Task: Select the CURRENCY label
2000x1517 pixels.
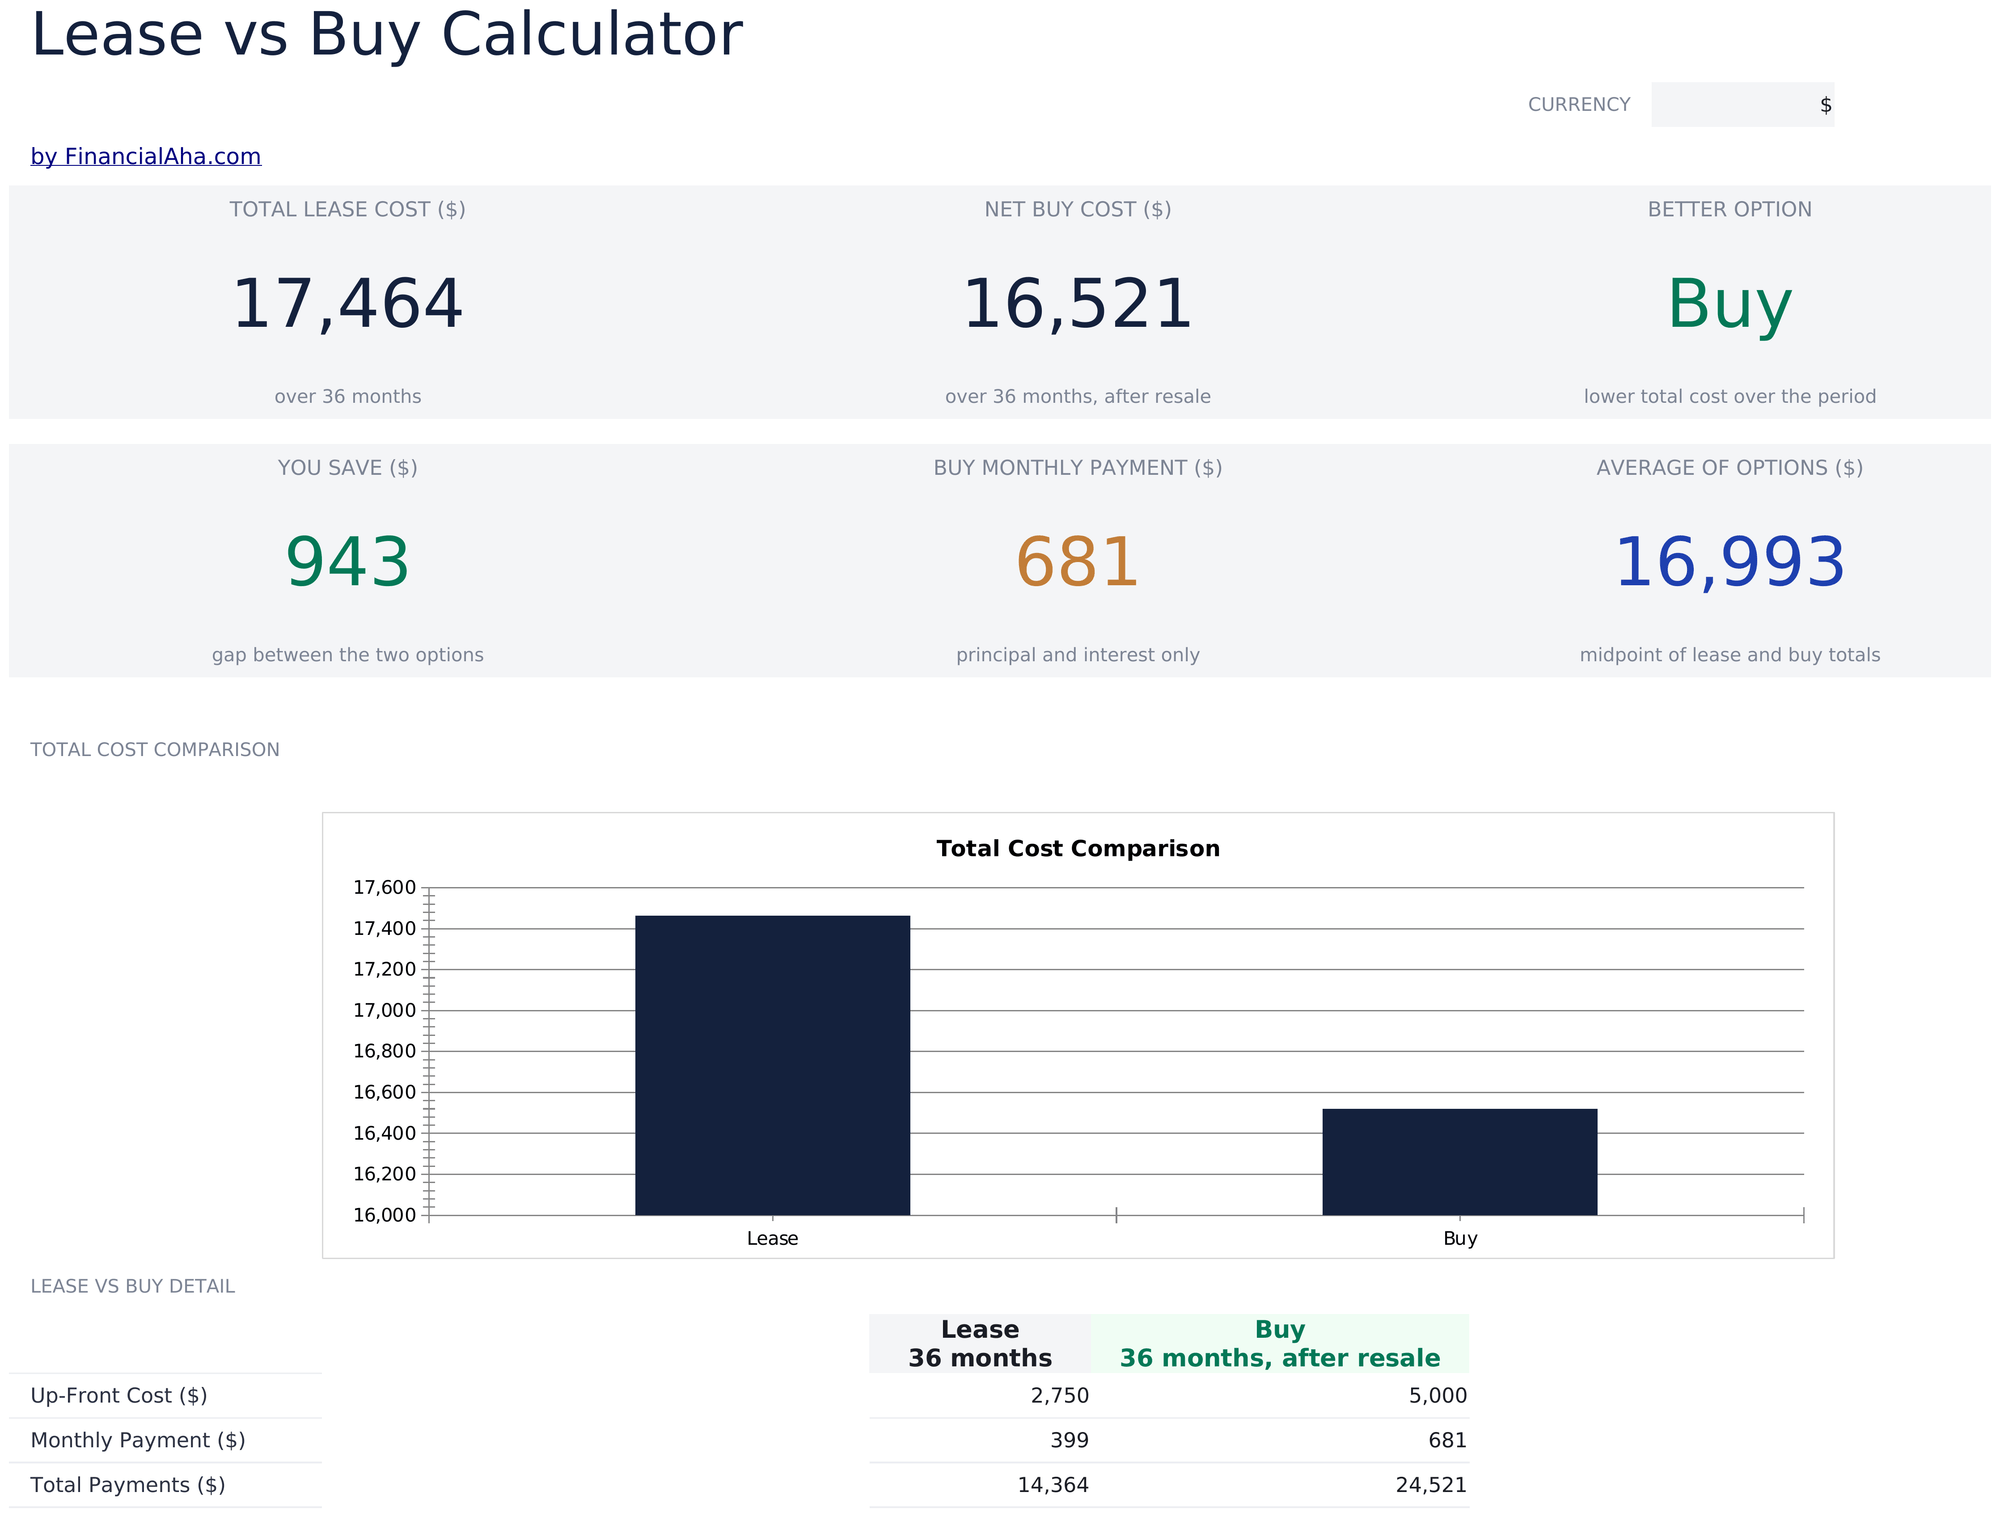Action: tap(1579, 105)
